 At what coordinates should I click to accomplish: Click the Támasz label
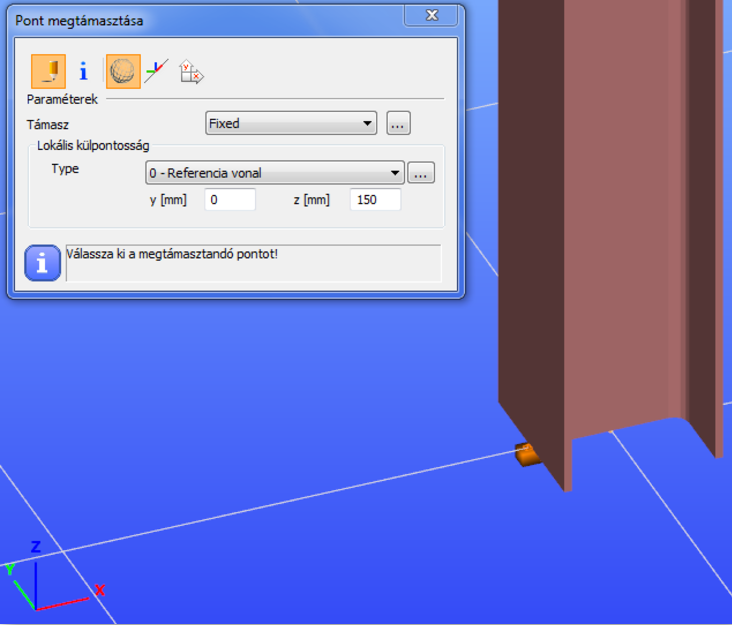click(x=48, y=125)
